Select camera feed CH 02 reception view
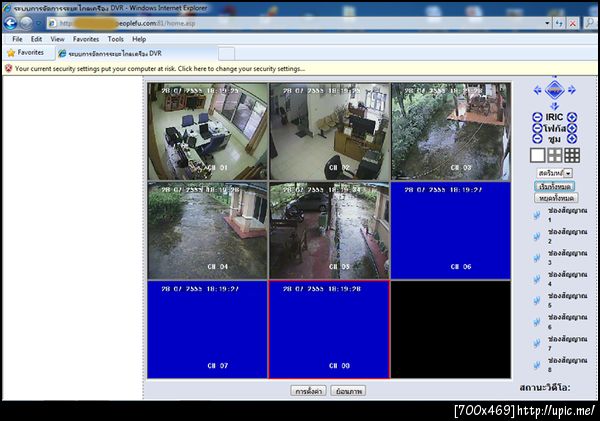 tap(329, 131)
